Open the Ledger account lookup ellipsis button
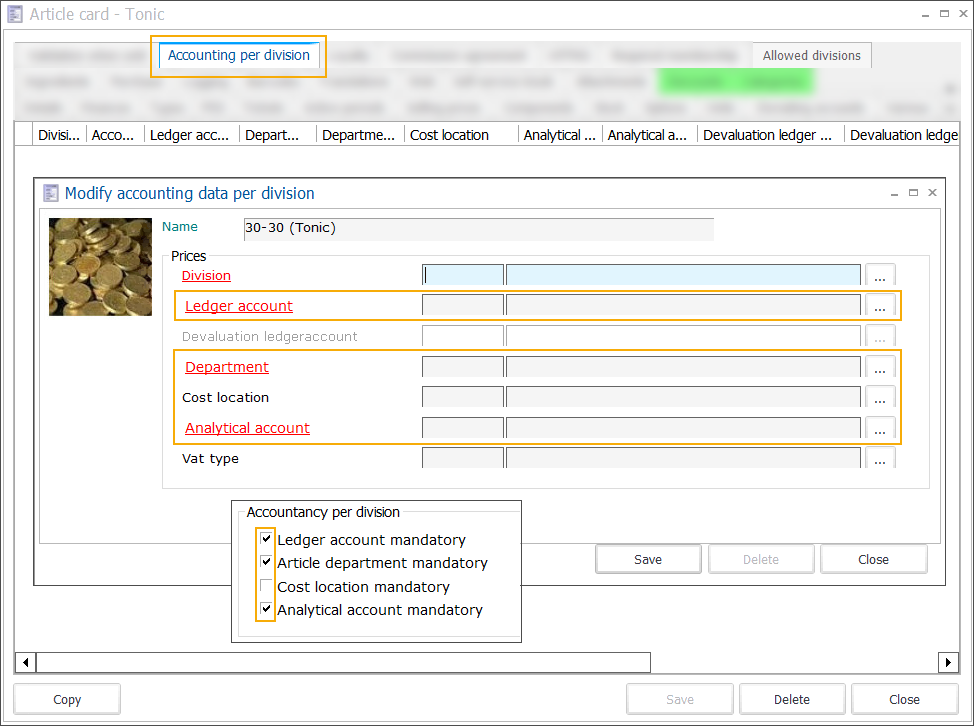Image resolution: width=974 pixels, height=726 pixels. coord(880,306)
